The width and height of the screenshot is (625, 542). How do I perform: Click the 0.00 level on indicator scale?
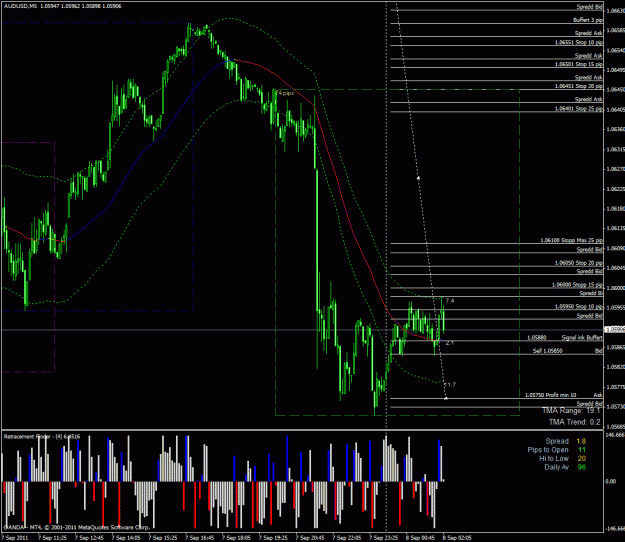point(611,481)
